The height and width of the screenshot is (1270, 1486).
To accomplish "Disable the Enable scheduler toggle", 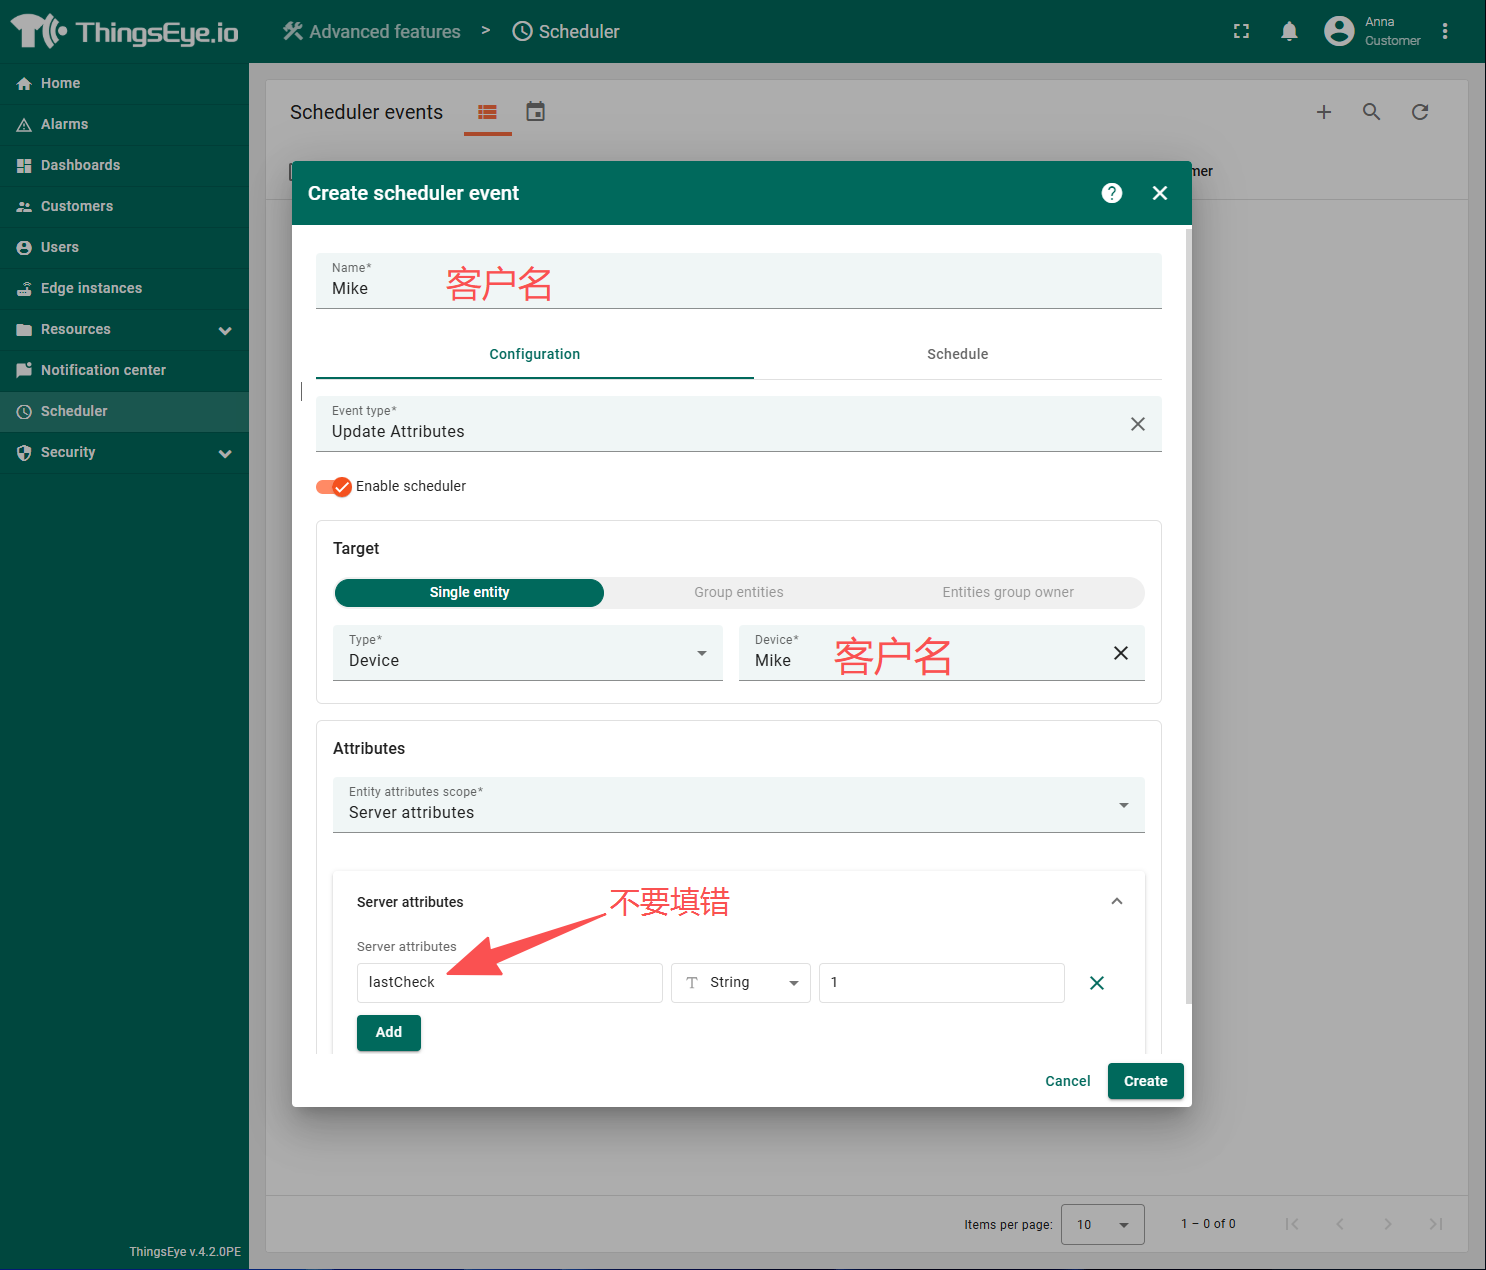I will pyautogui.click(x=334, y=487).
